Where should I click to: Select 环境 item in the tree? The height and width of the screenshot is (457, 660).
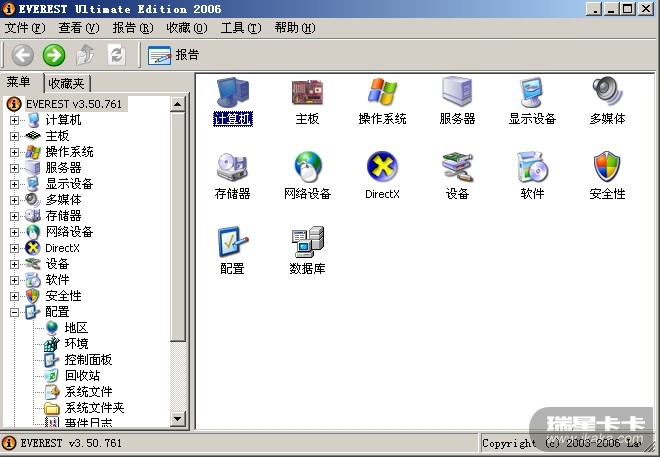[67, 344]
